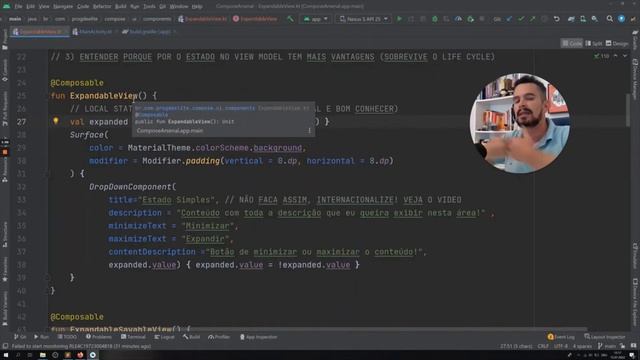Open the Problems tool window
Image resolution: width=640 pixels, height=360 pixels.
[x=99, y=337]
